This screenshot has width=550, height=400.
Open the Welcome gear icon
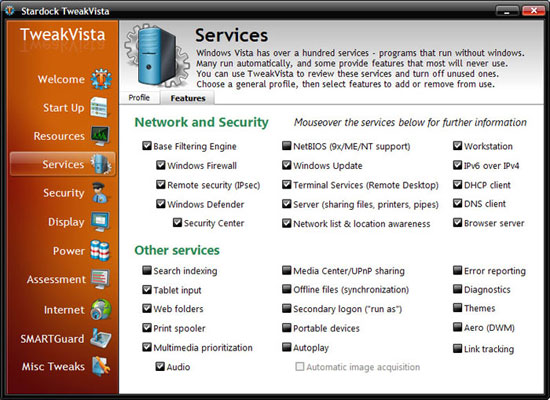[x=101, y=79]
